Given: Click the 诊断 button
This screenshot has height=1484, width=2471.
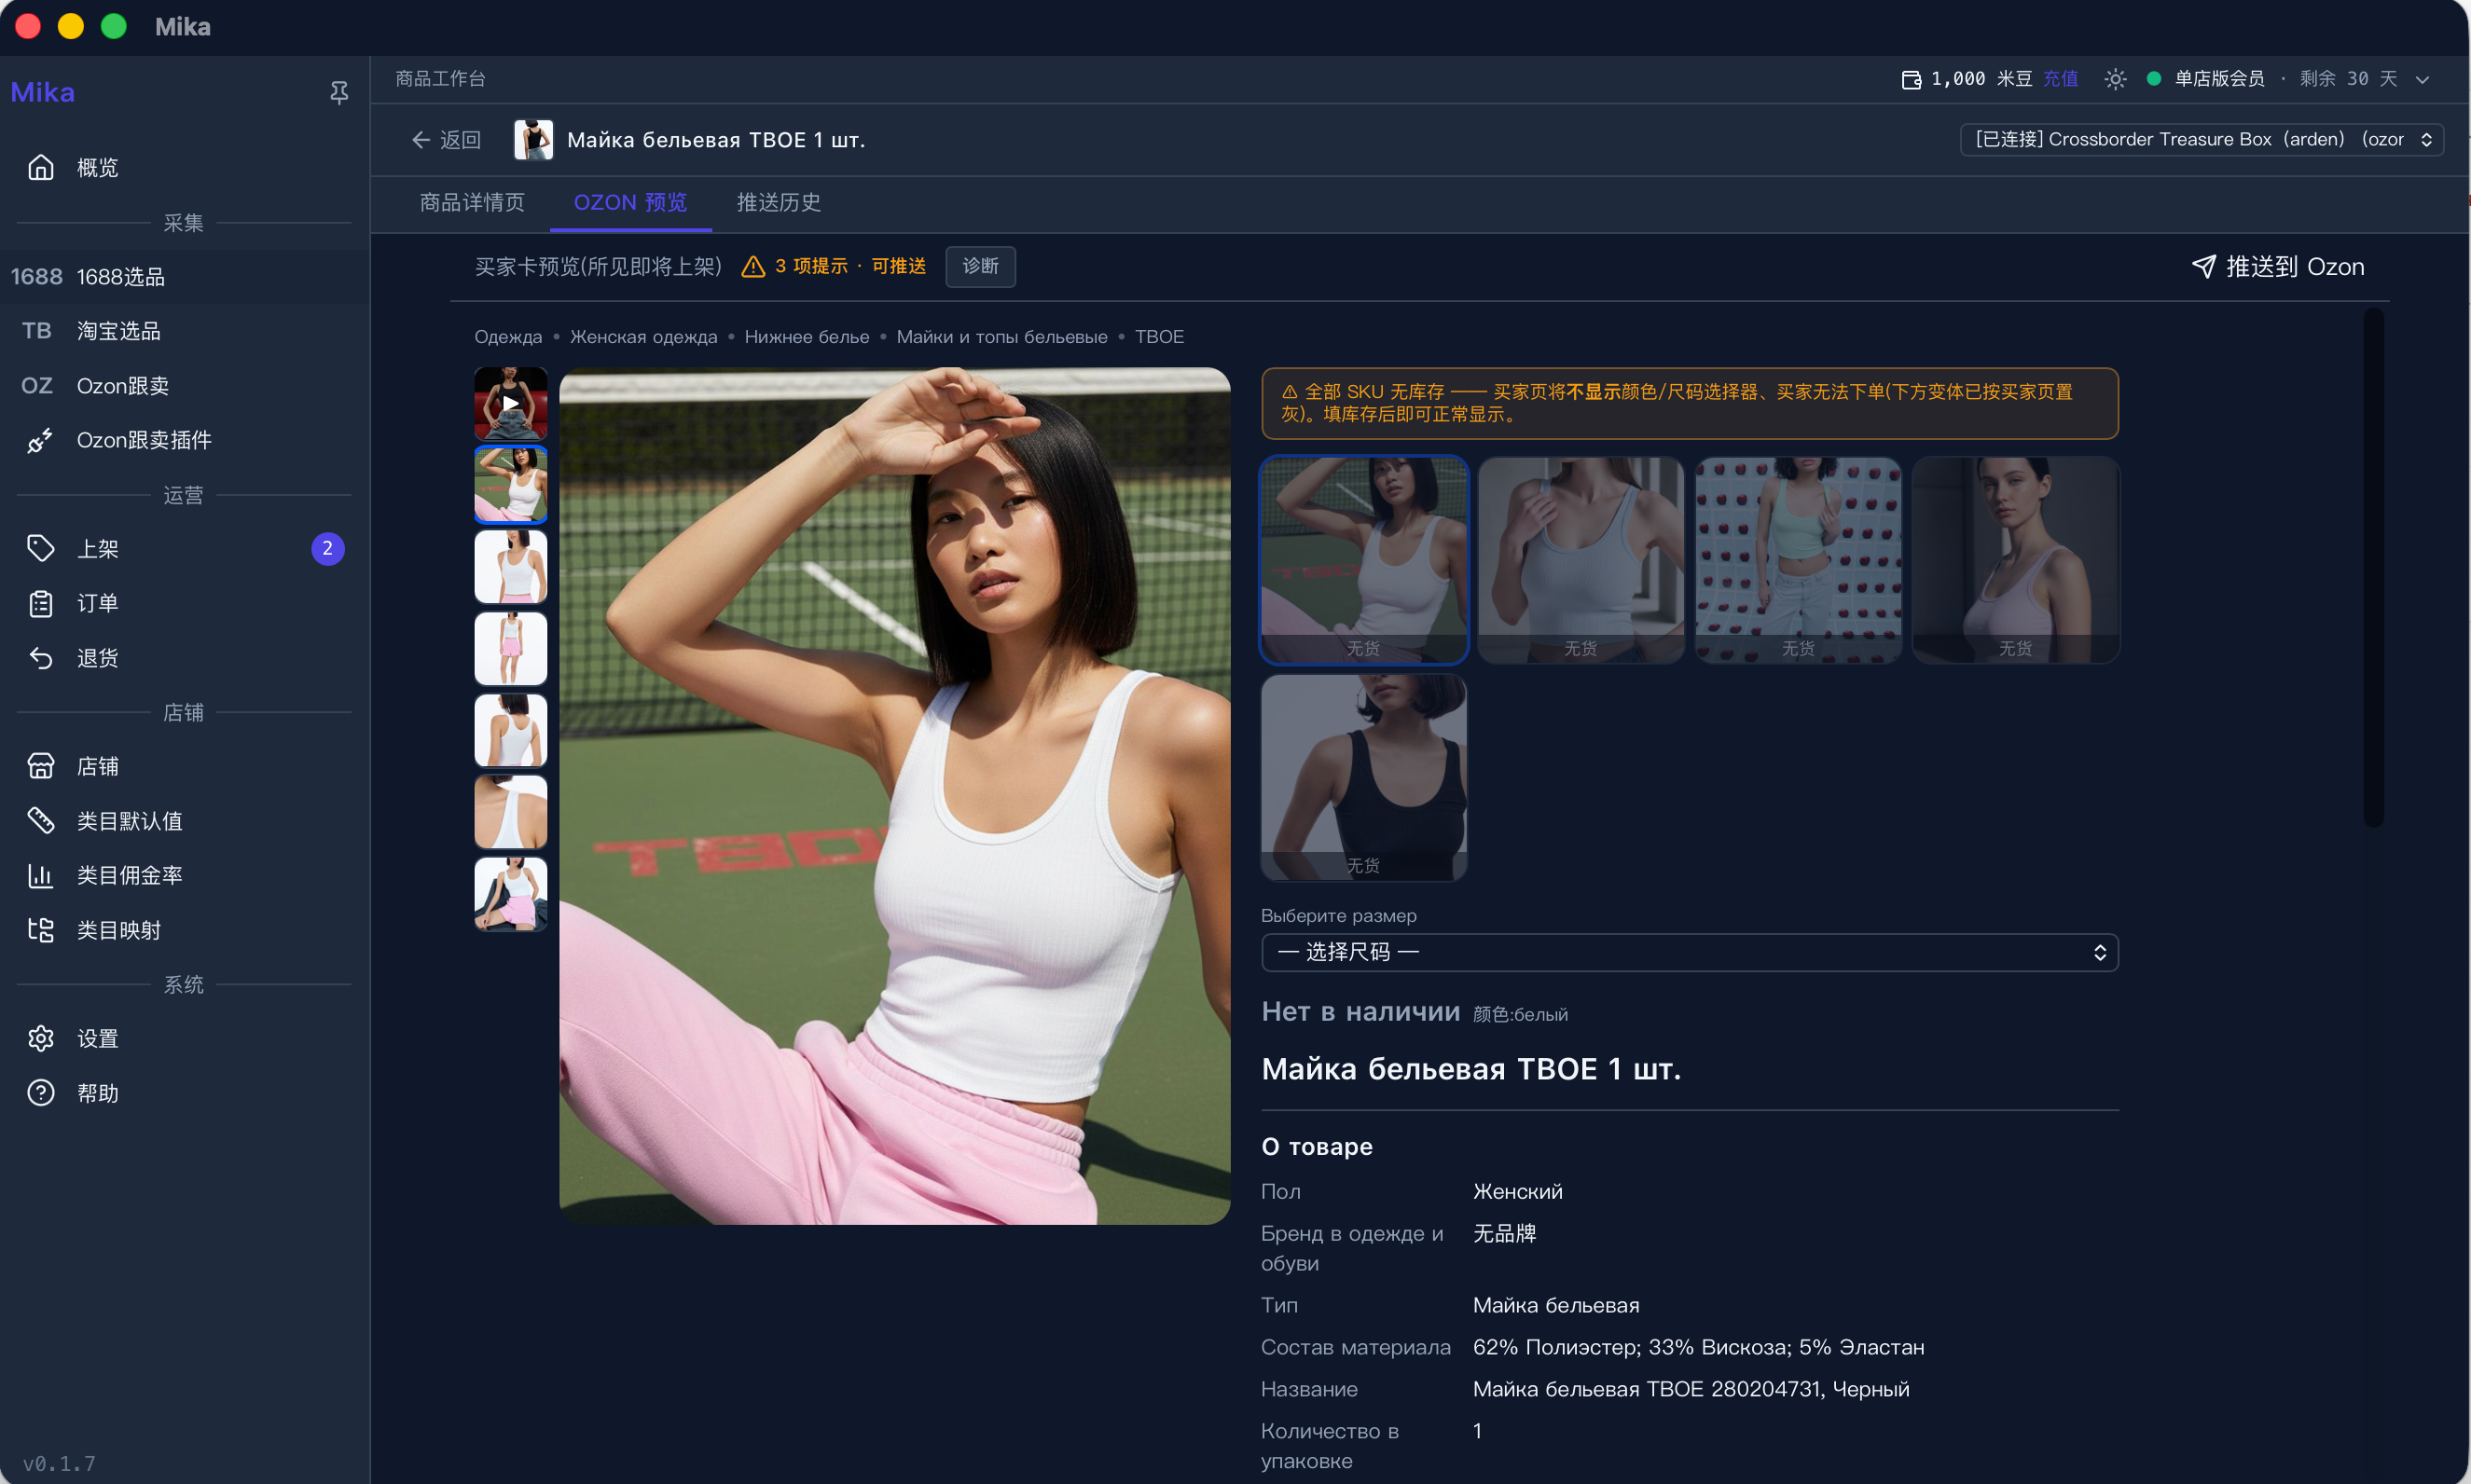Looking at the screenshot, I should 980,266.
